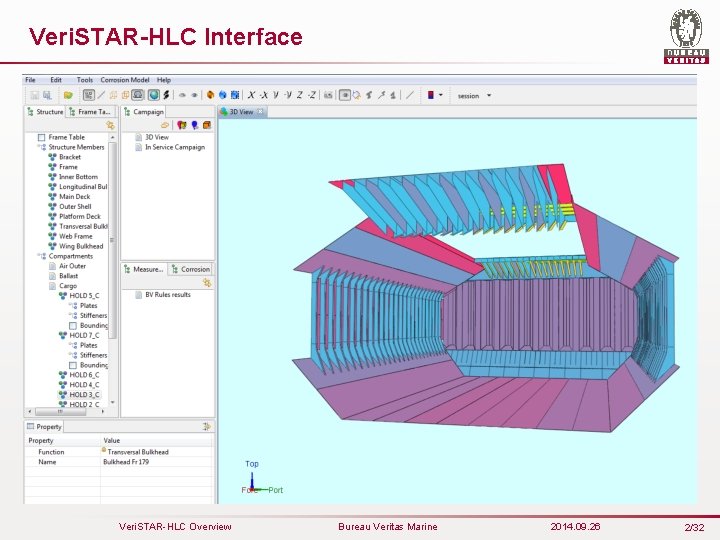Toggle the globe view button in the toolbar
Screen dimensions: 720x540
[x=154, y=95]
